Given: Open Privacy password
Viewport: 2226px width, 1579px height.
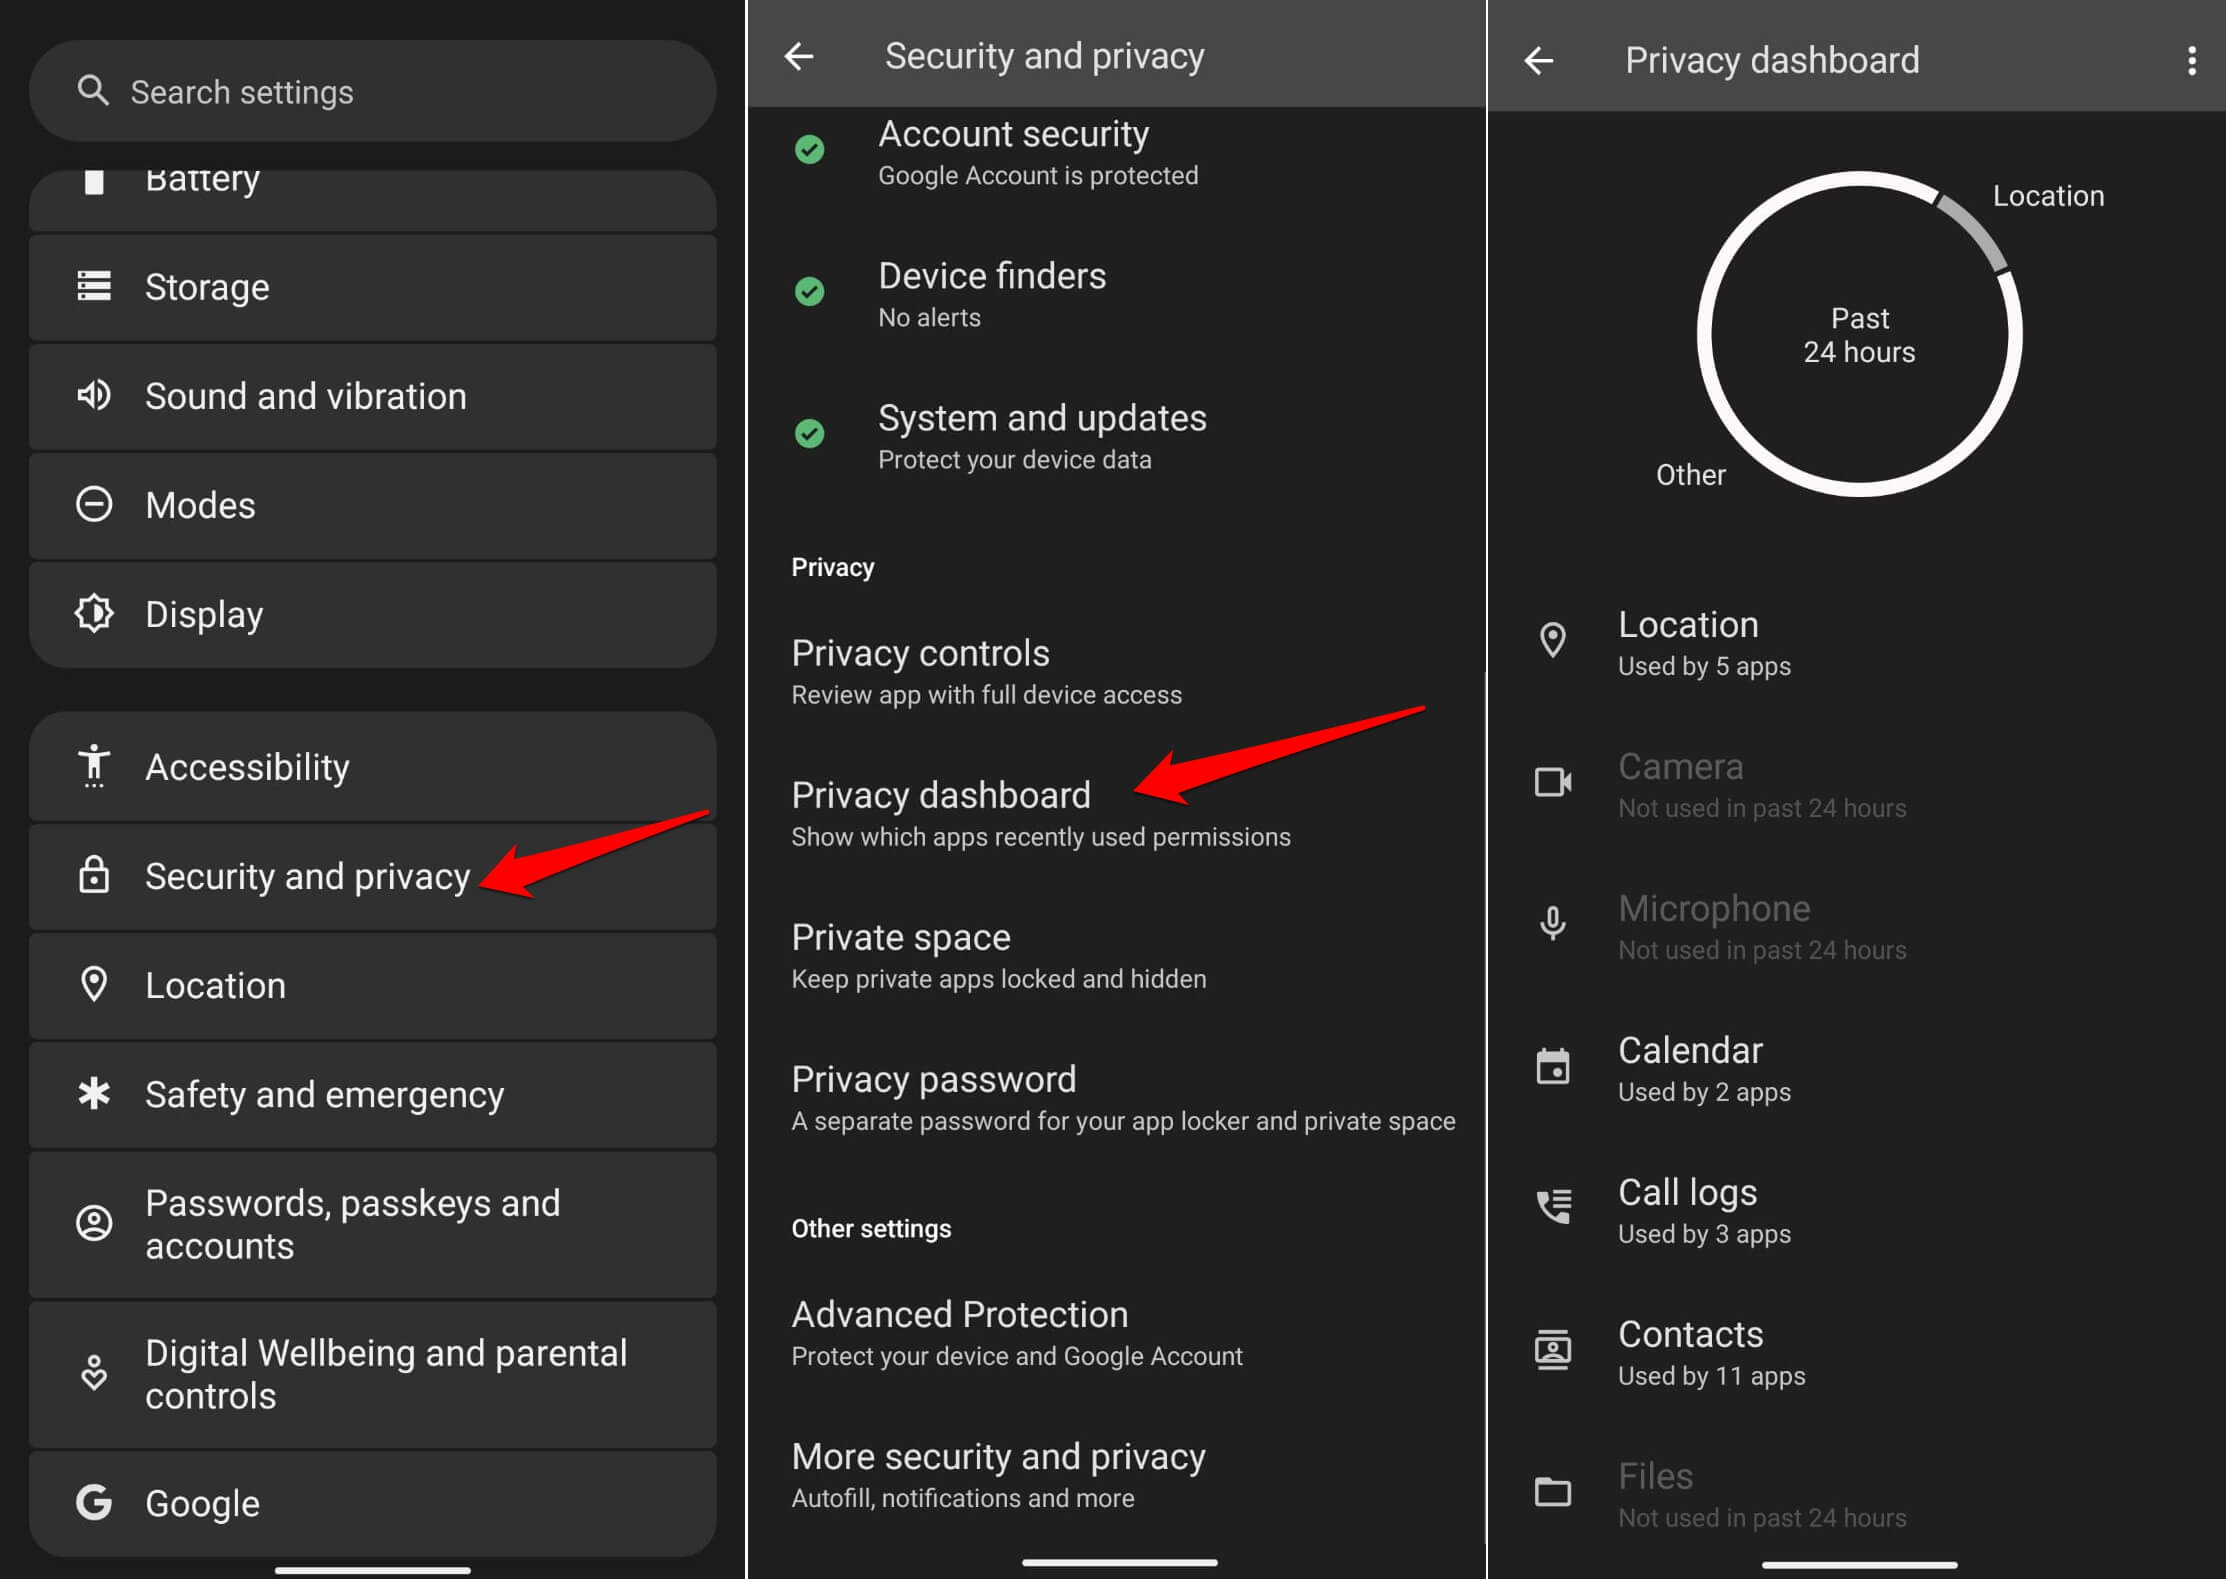Looking at the screenshot, I should click(x=1116, y=1098).
